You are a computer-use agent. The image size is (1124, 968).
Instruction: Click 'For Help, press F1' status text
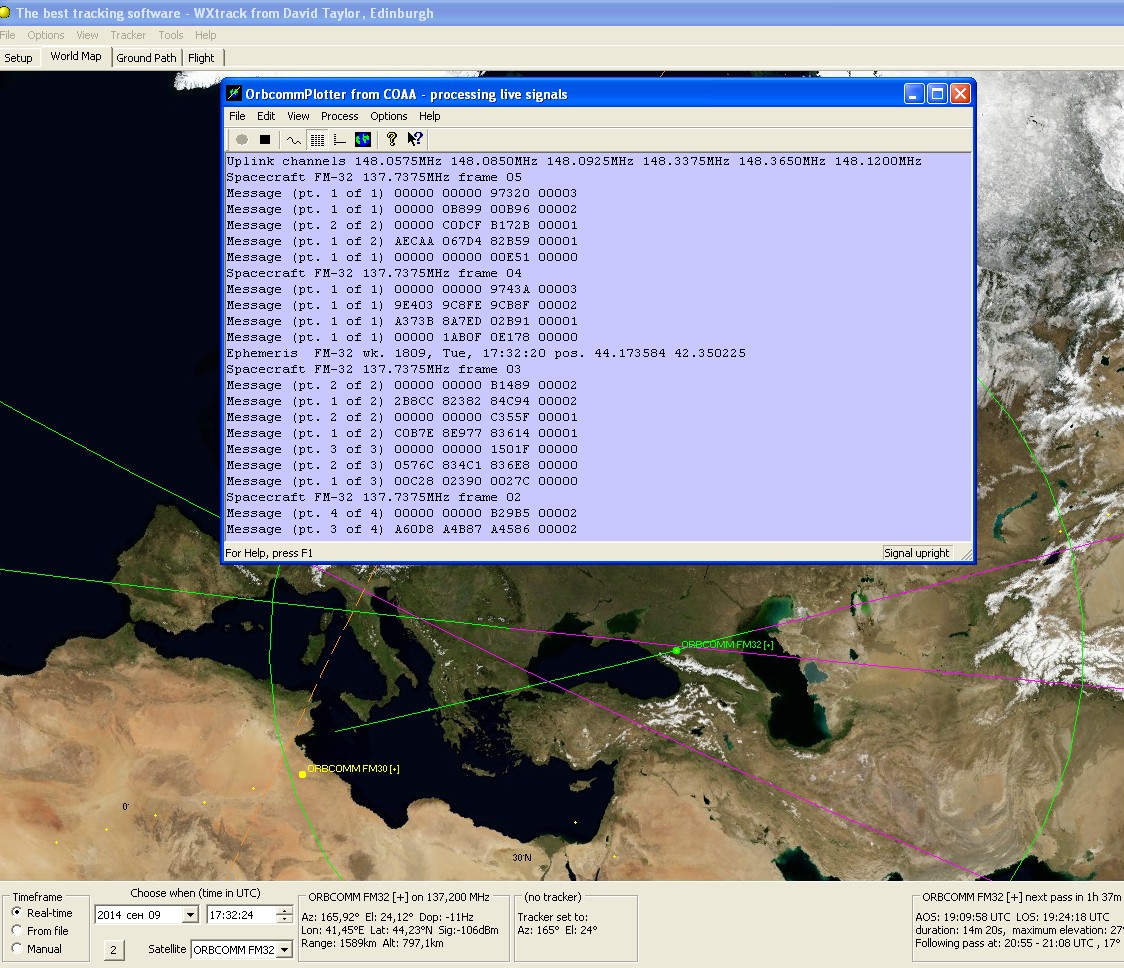pyautogui.click(x=269, y=553)
